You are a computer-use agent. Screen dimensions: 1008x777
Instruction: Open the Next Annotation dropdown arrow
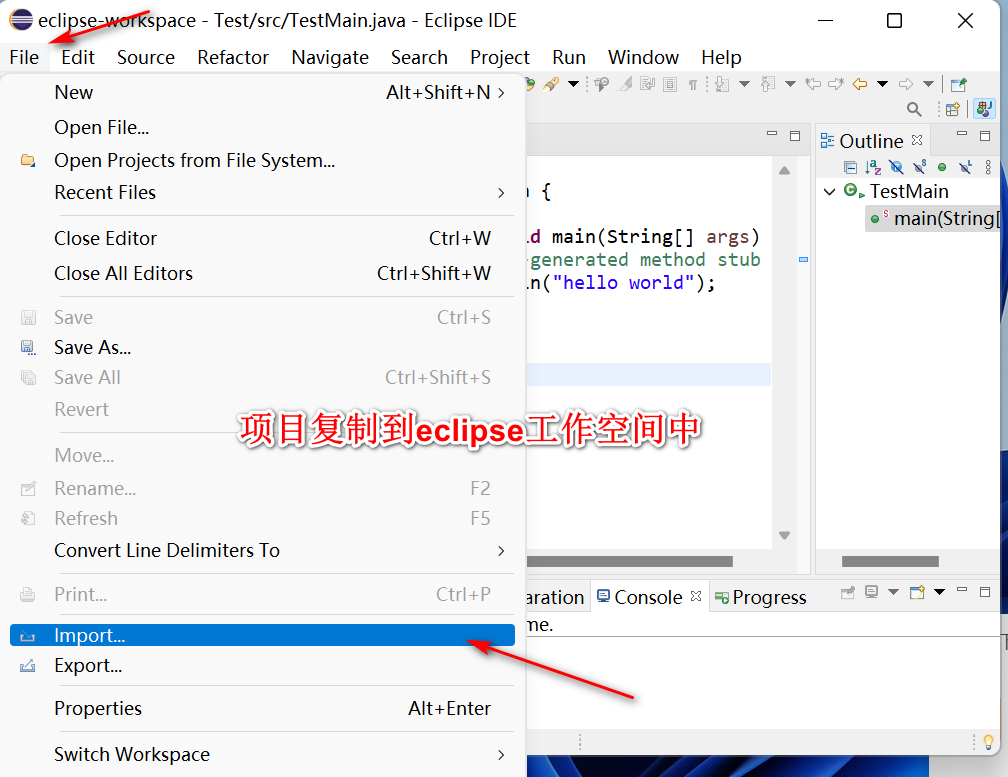click(x=744, y=84)
